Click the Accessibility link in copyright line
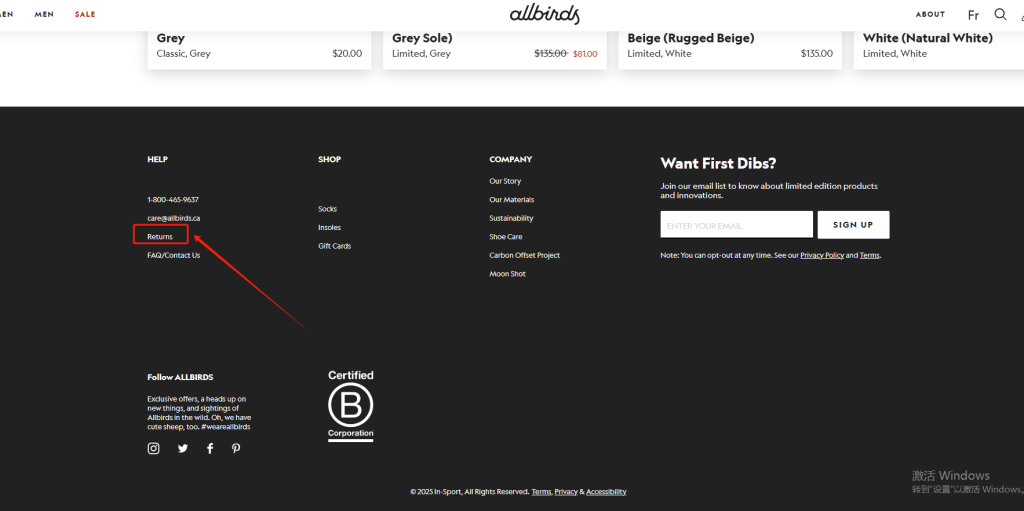Screen dimensions: 1024x511 (606, 492)
